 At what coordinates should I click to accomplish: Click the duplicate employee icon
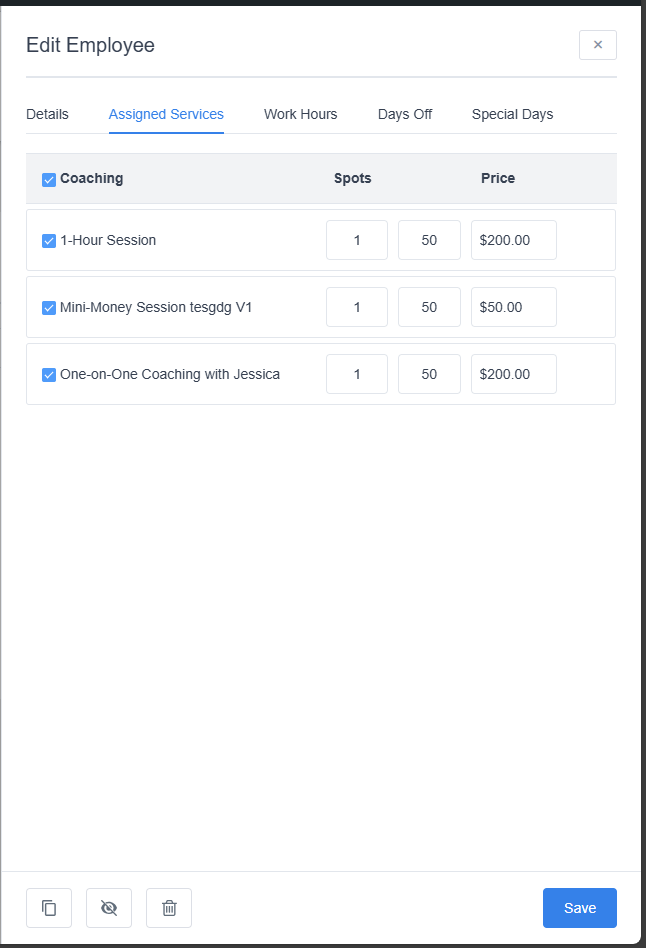(x=49, y=908)
